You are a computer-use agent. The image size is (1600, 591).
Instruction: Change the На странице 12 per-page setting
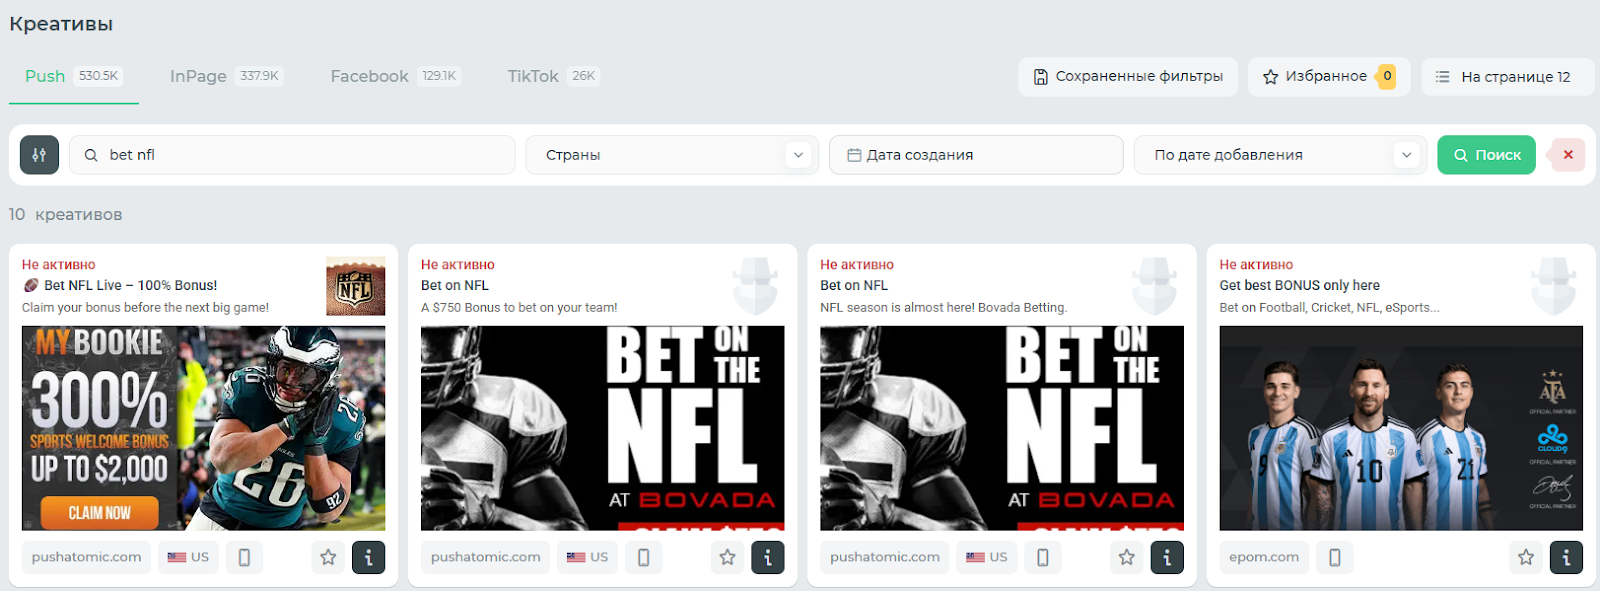[1506, 77]
